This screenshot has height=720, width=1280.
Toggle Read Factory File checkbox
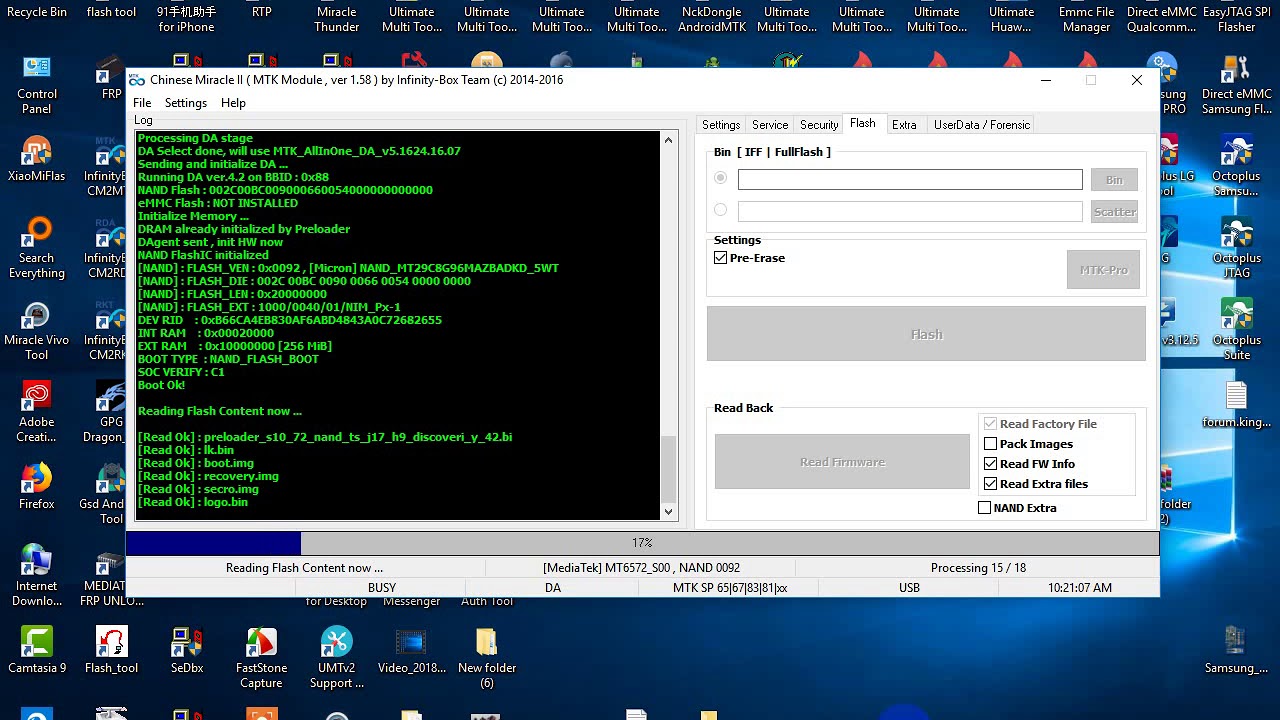pyautogui.click(x=991, y=424)
